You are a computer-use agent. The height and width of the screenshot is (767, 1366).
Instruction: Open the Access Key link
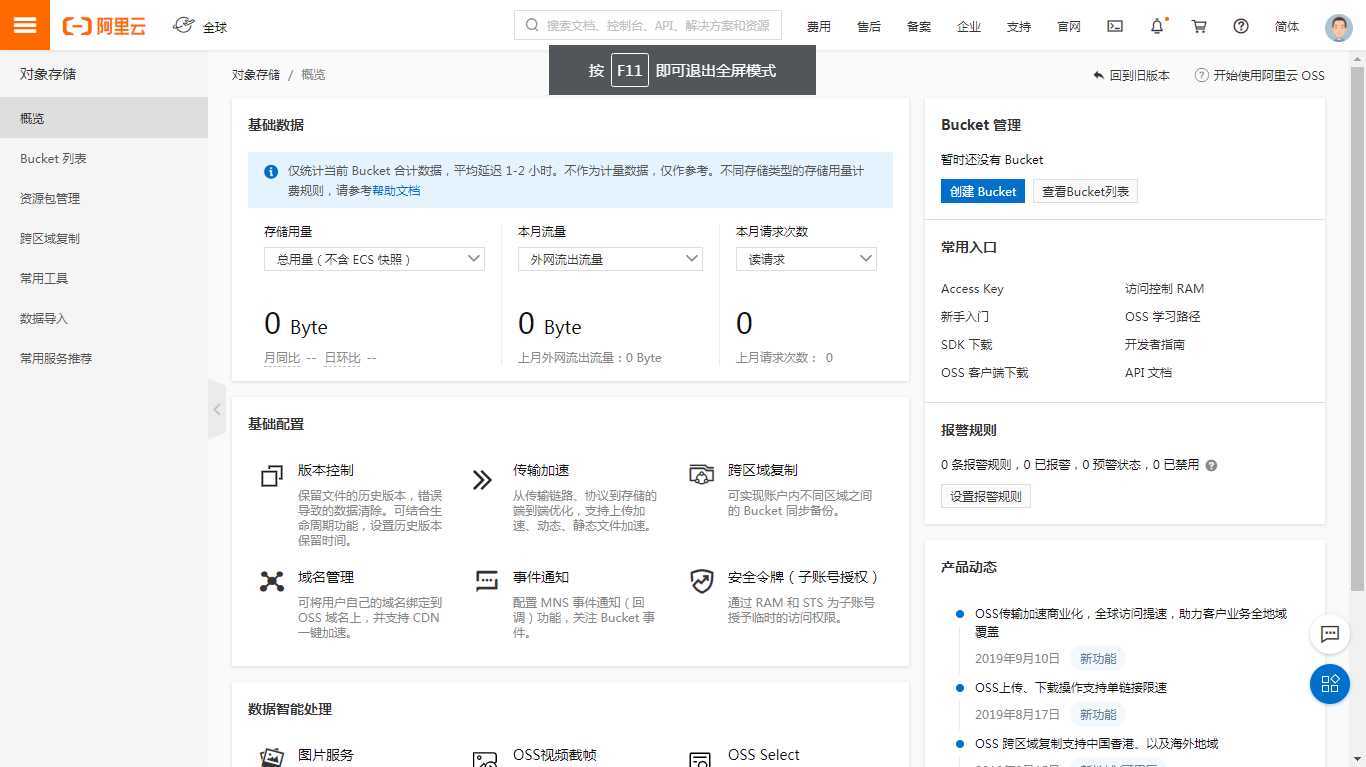[972, 288]
